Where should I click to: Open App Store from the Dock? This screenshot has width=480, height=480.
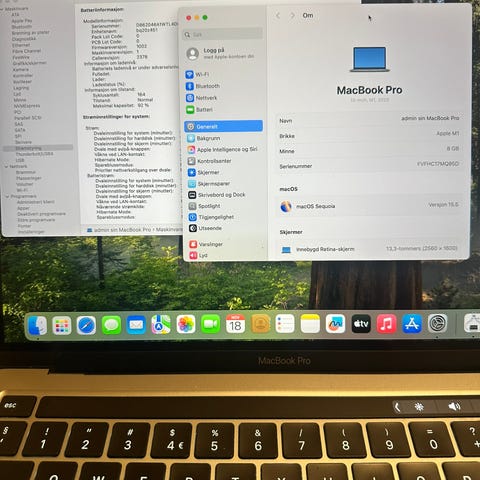(412, 323)
